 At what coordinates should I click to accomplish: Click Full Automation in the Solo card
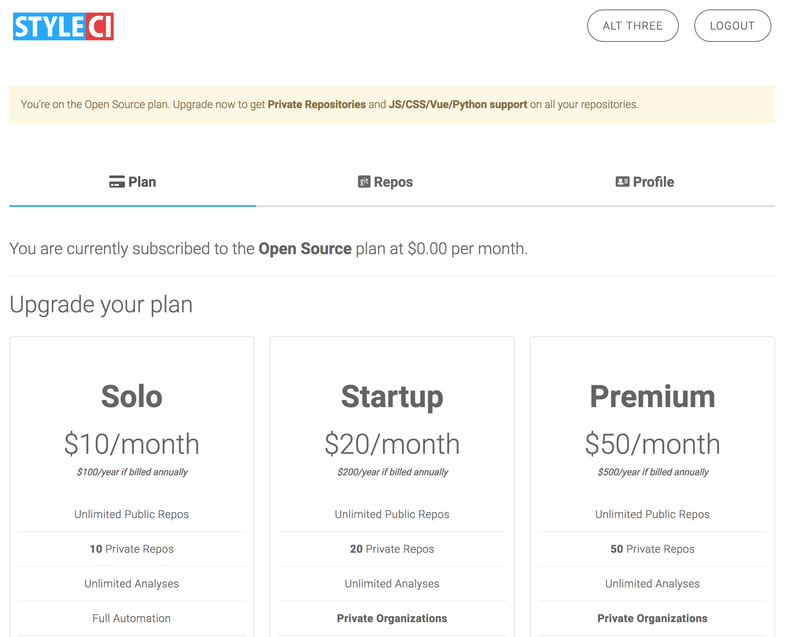click(132, 618)
